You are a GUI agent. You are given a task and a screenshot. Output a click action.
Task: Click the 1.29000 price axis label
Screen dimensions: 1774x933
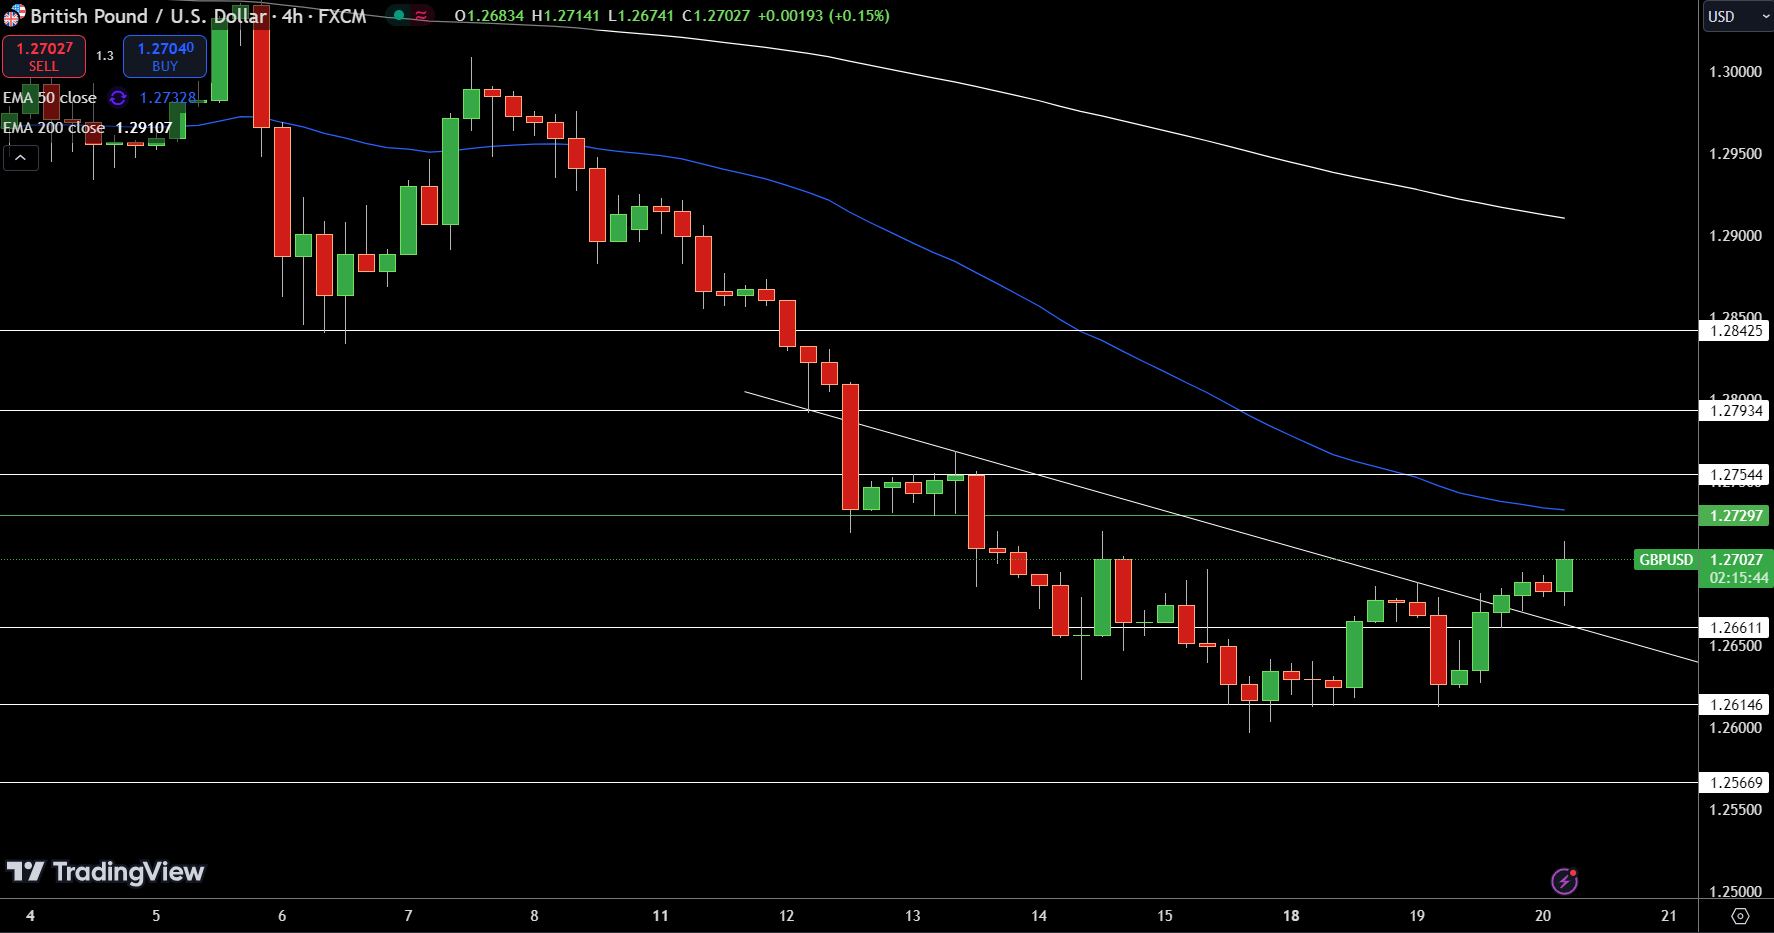(x=1736, y=236)
